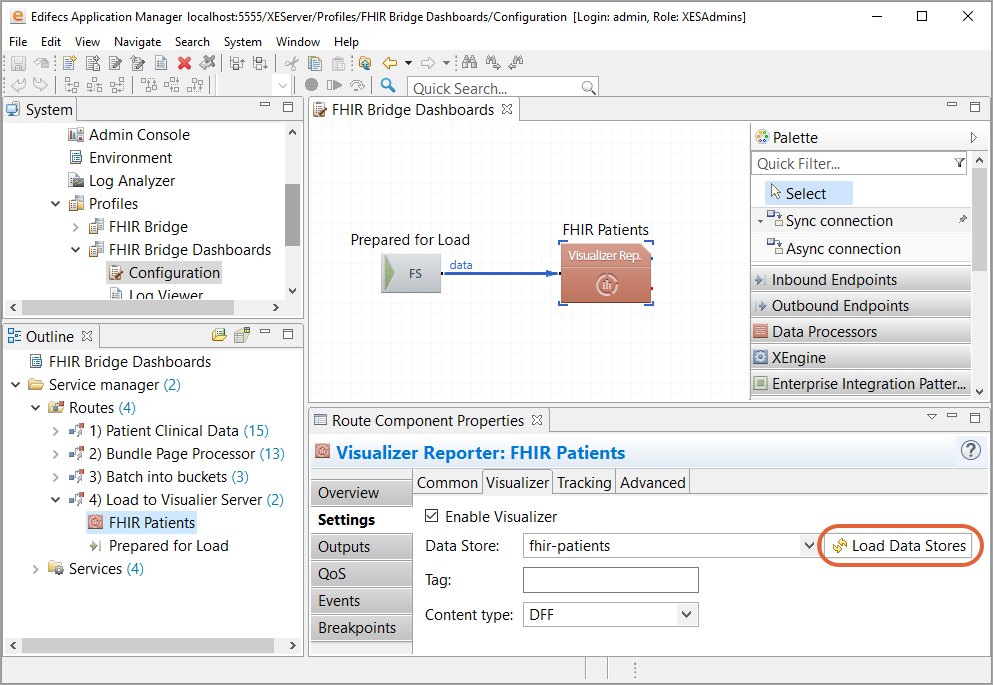Select the Overview side tab
Screen dimensions: 993x685
click(x=362, y=493)
